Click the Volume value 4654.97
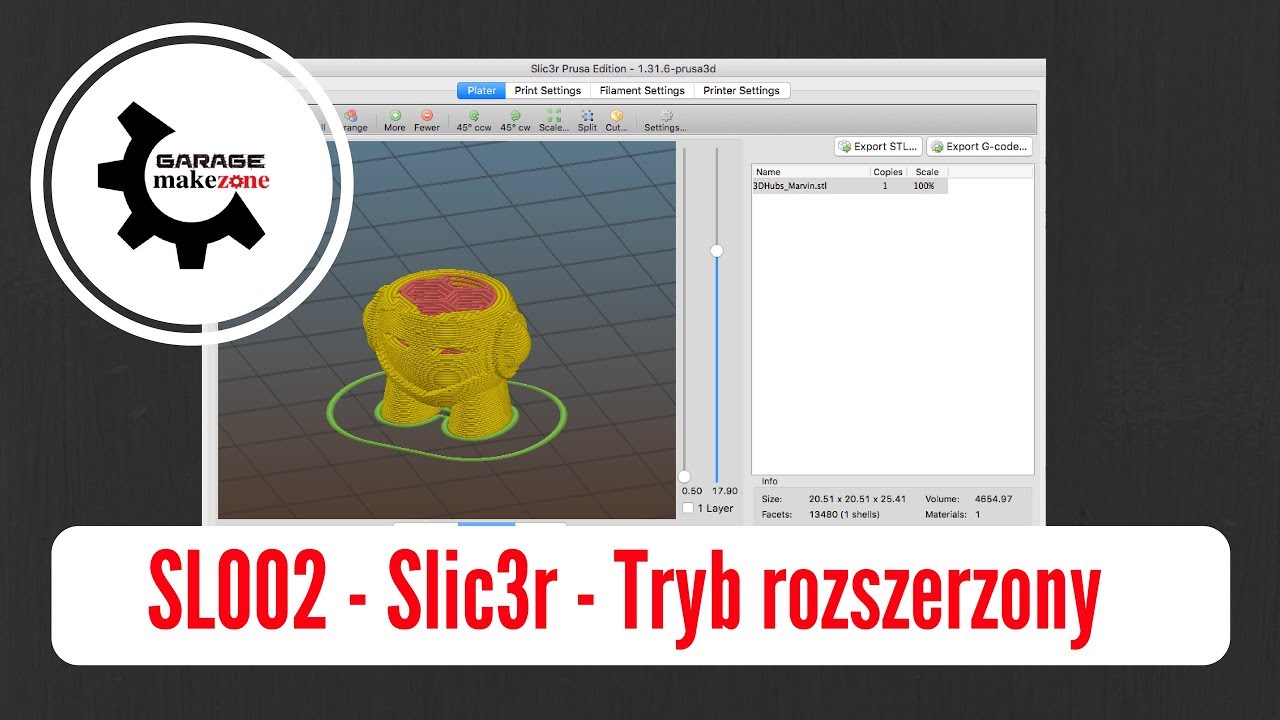 tap(993, 498)
